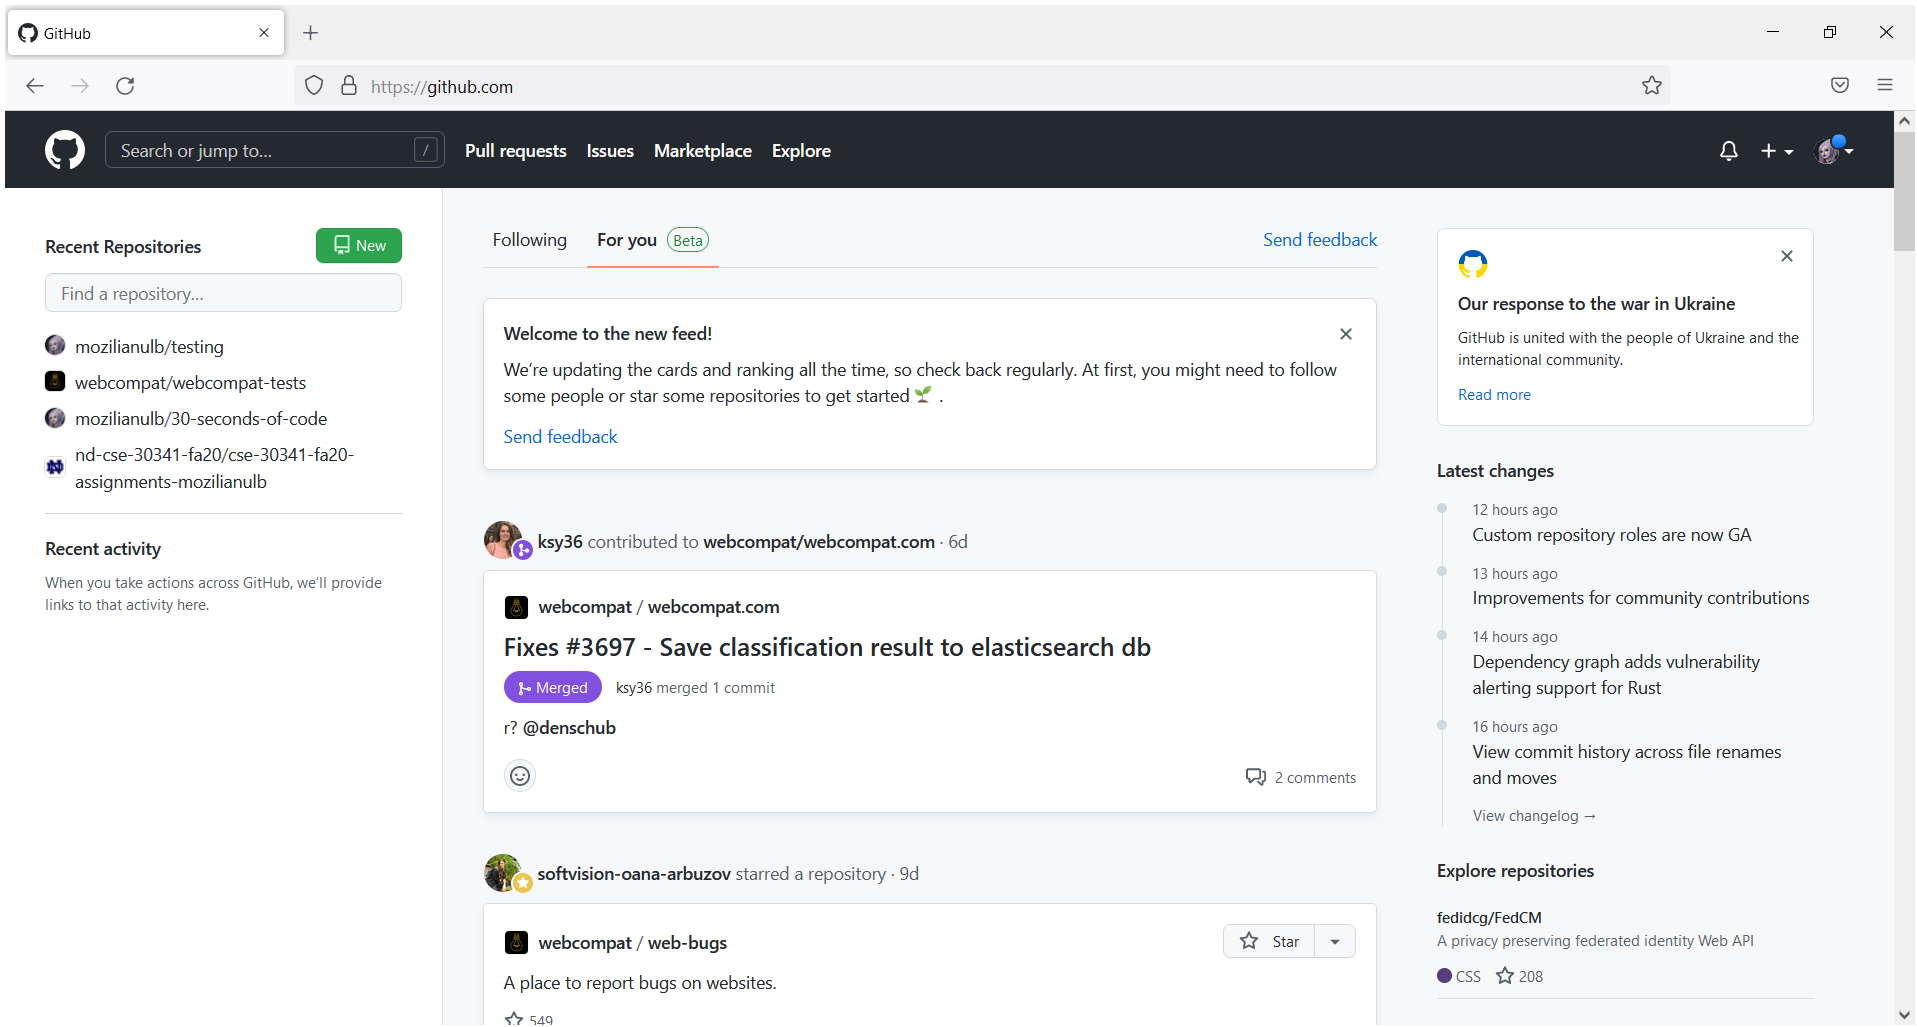
Task: Expand the Star button list dropdown
Action: (x=1335, y=941)
